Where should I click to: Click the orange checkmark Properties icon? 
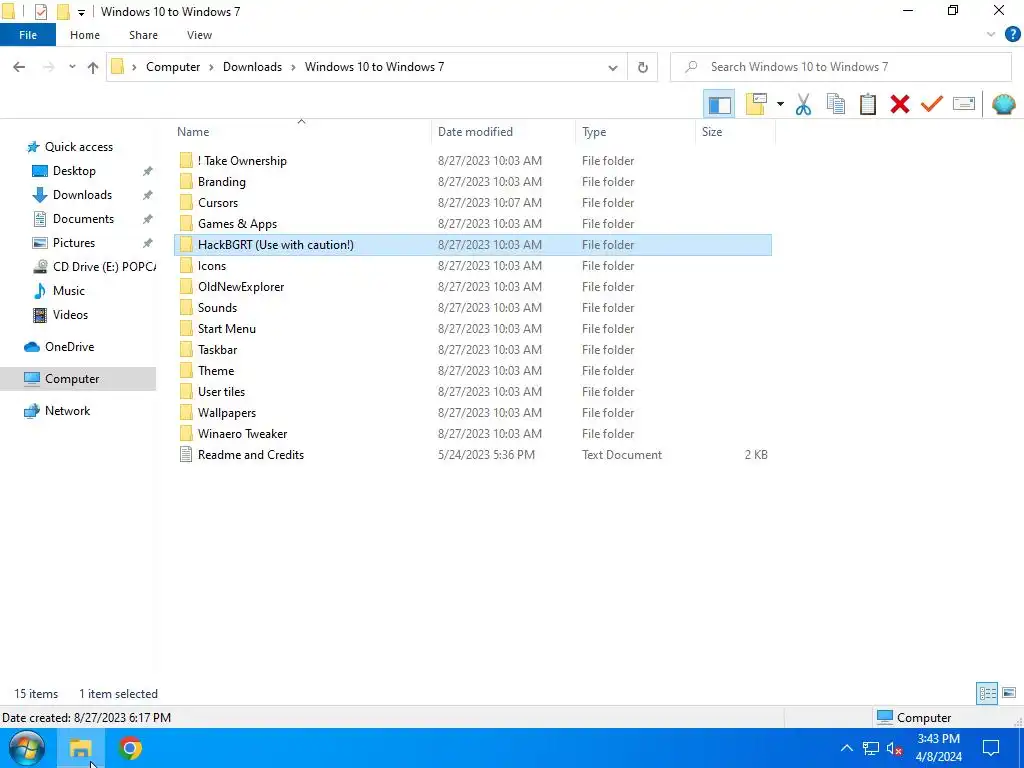click(x=932, y=104)
